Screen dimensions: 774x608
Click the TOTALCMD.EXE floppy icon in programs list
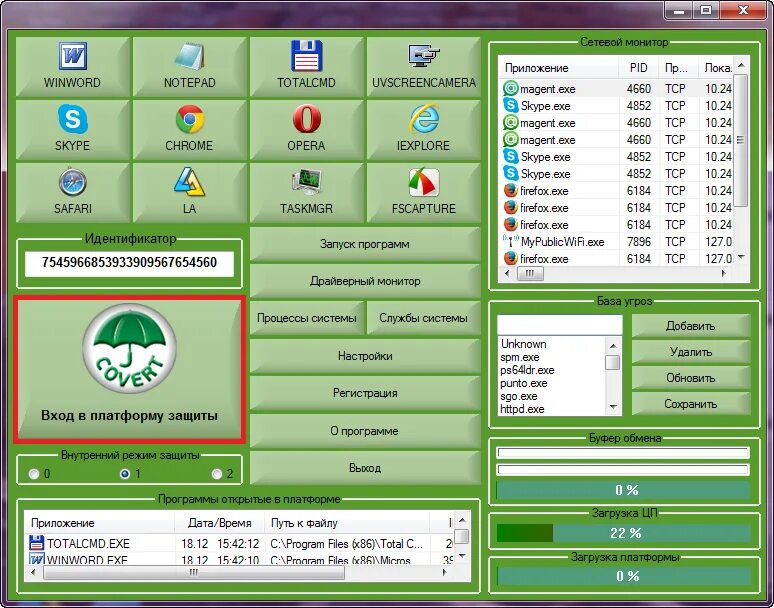[37, 543]
